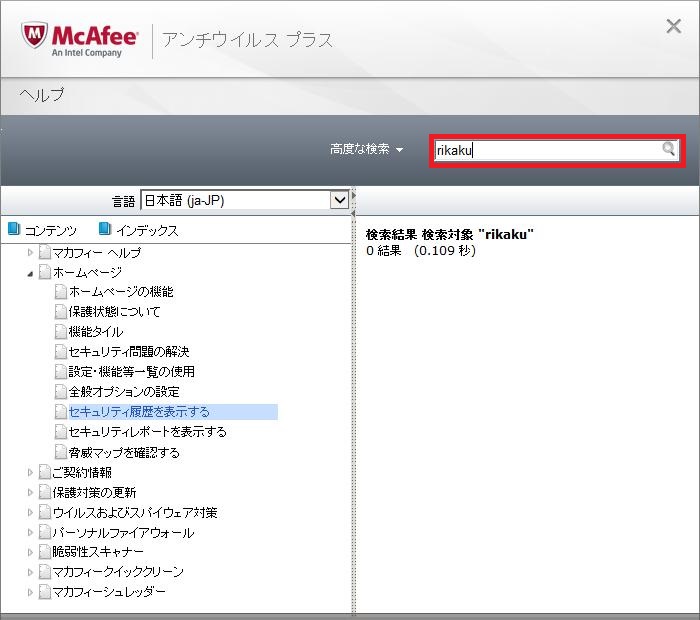Select the ご契約情報 tree item
The image size is (700, 620).
82,472
